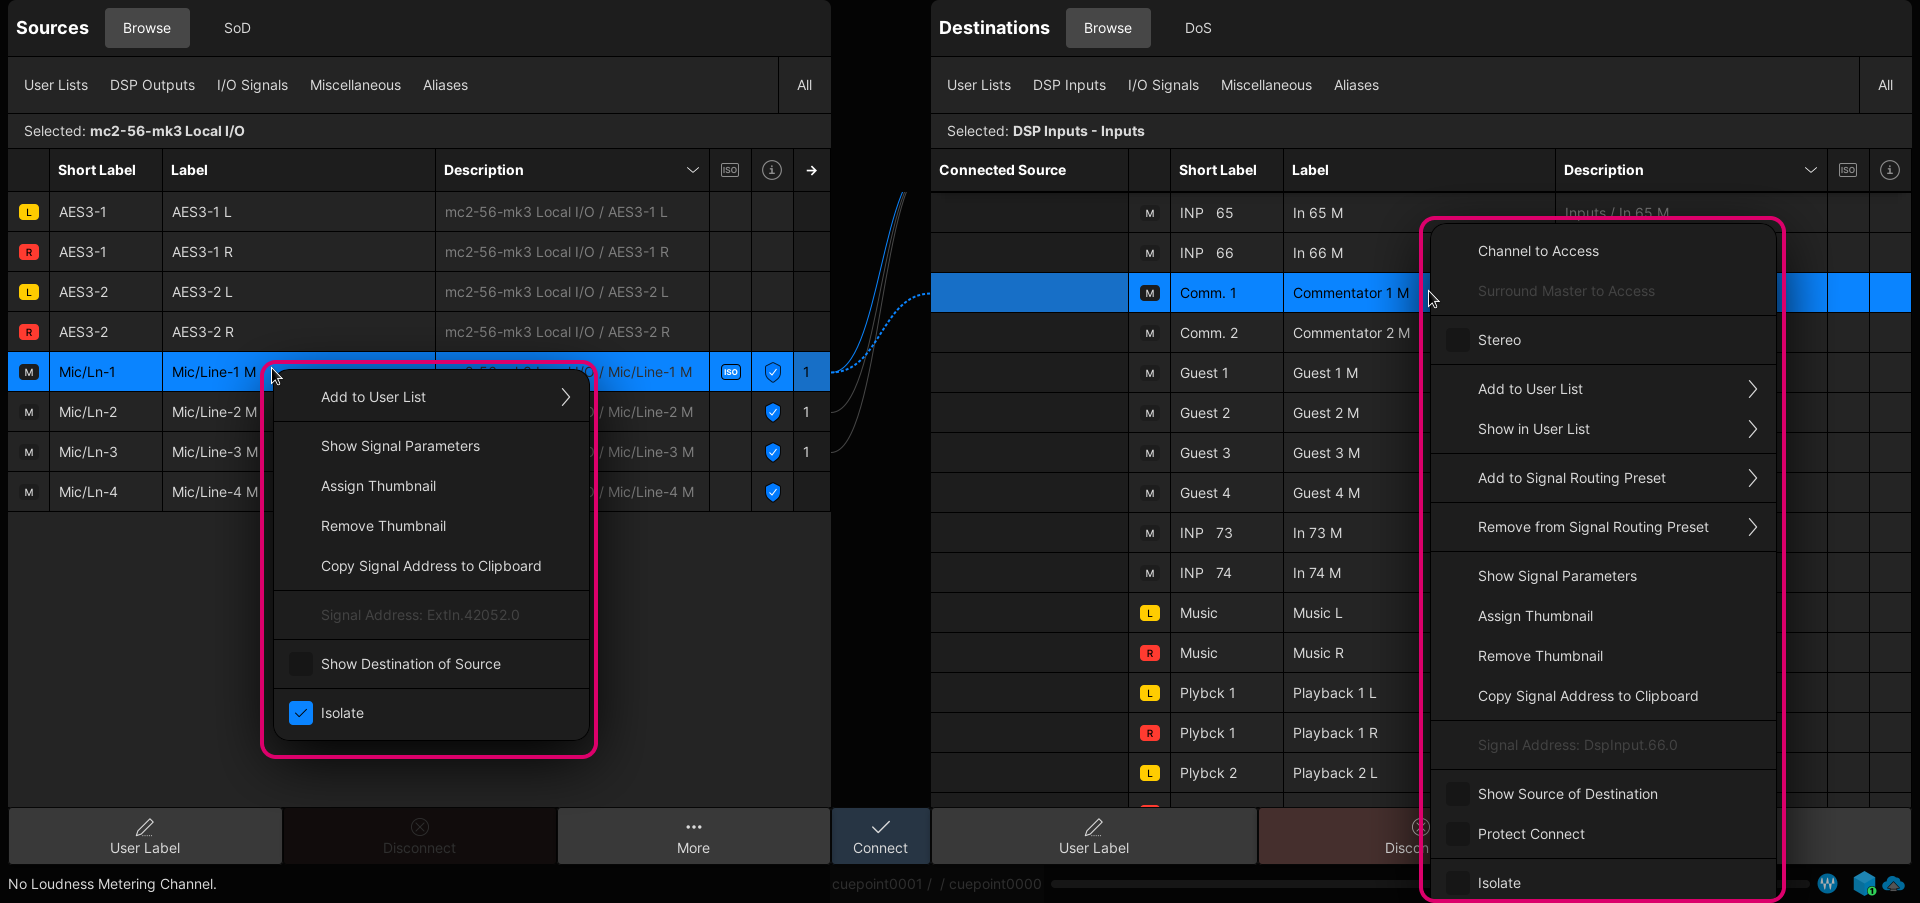Click the blue shield icon on Mic/Ln-4 row
Viewport: 1920px width, 903px height.
tap(772, 492)
